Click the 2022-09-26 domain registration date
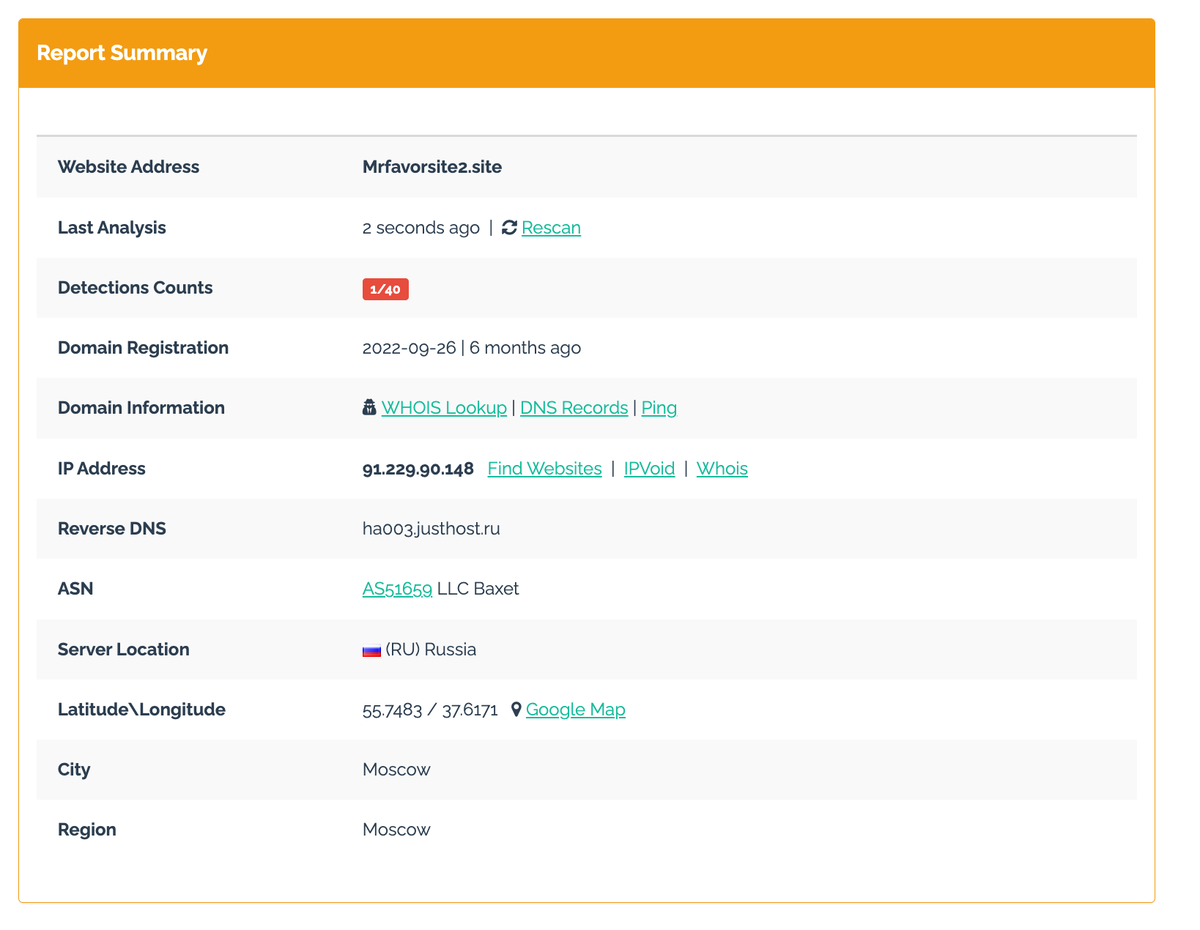 tap(409, 348)
